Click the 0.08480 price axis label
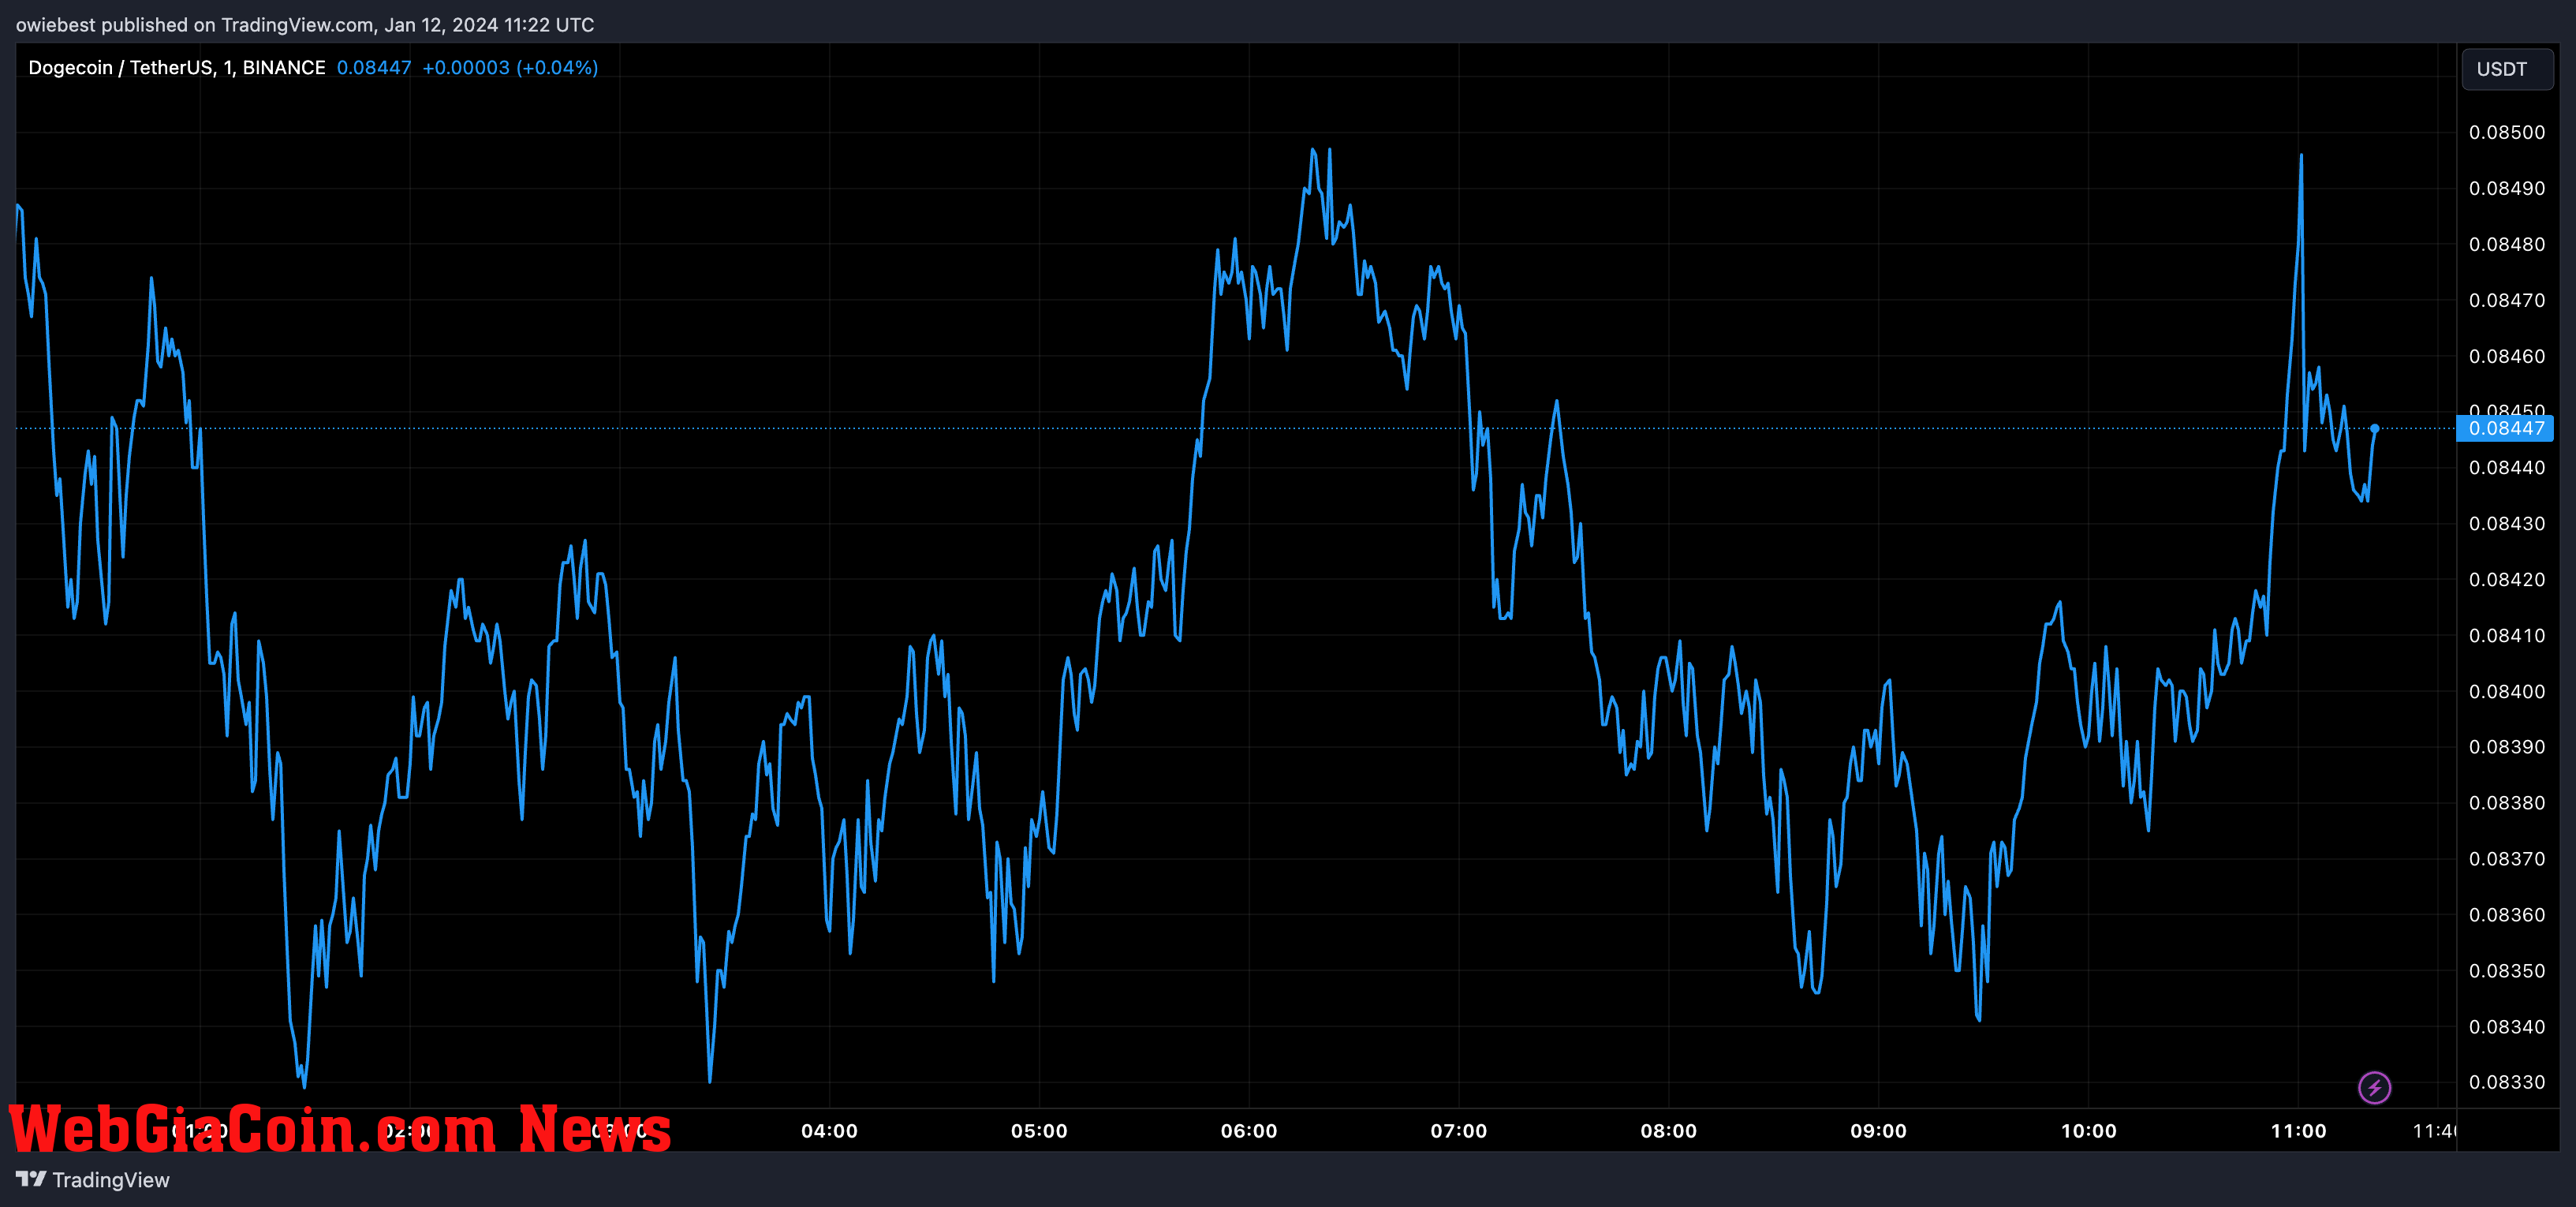 pos(2506,245)
